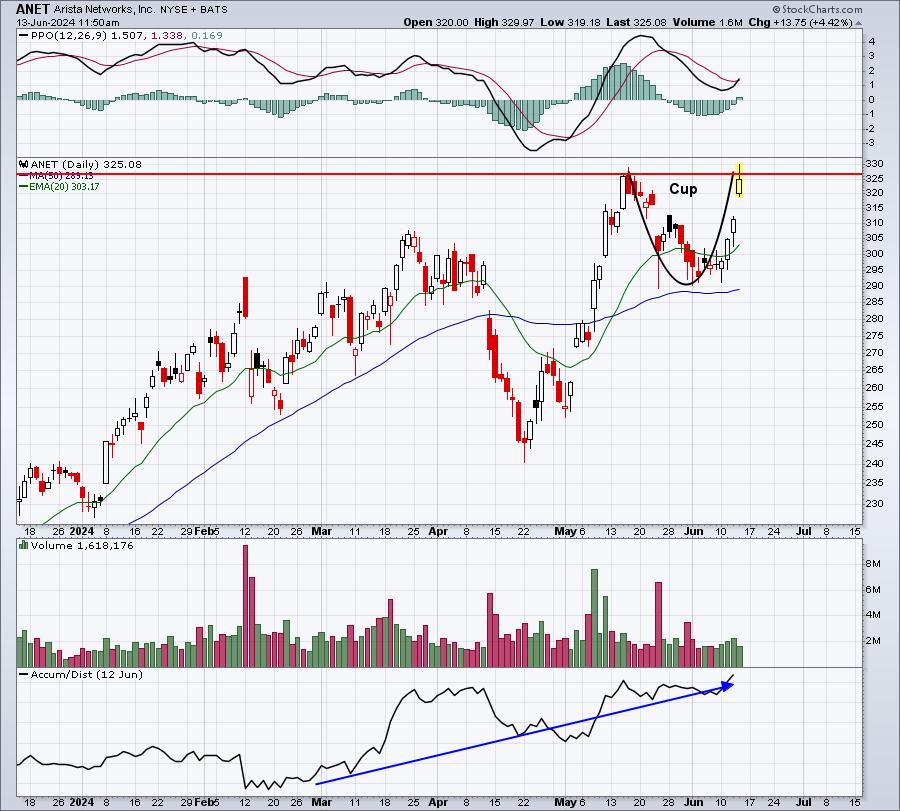
Task: Click the 13-Jun-2024 timestamp text
Action: click(x=68, y=23)
